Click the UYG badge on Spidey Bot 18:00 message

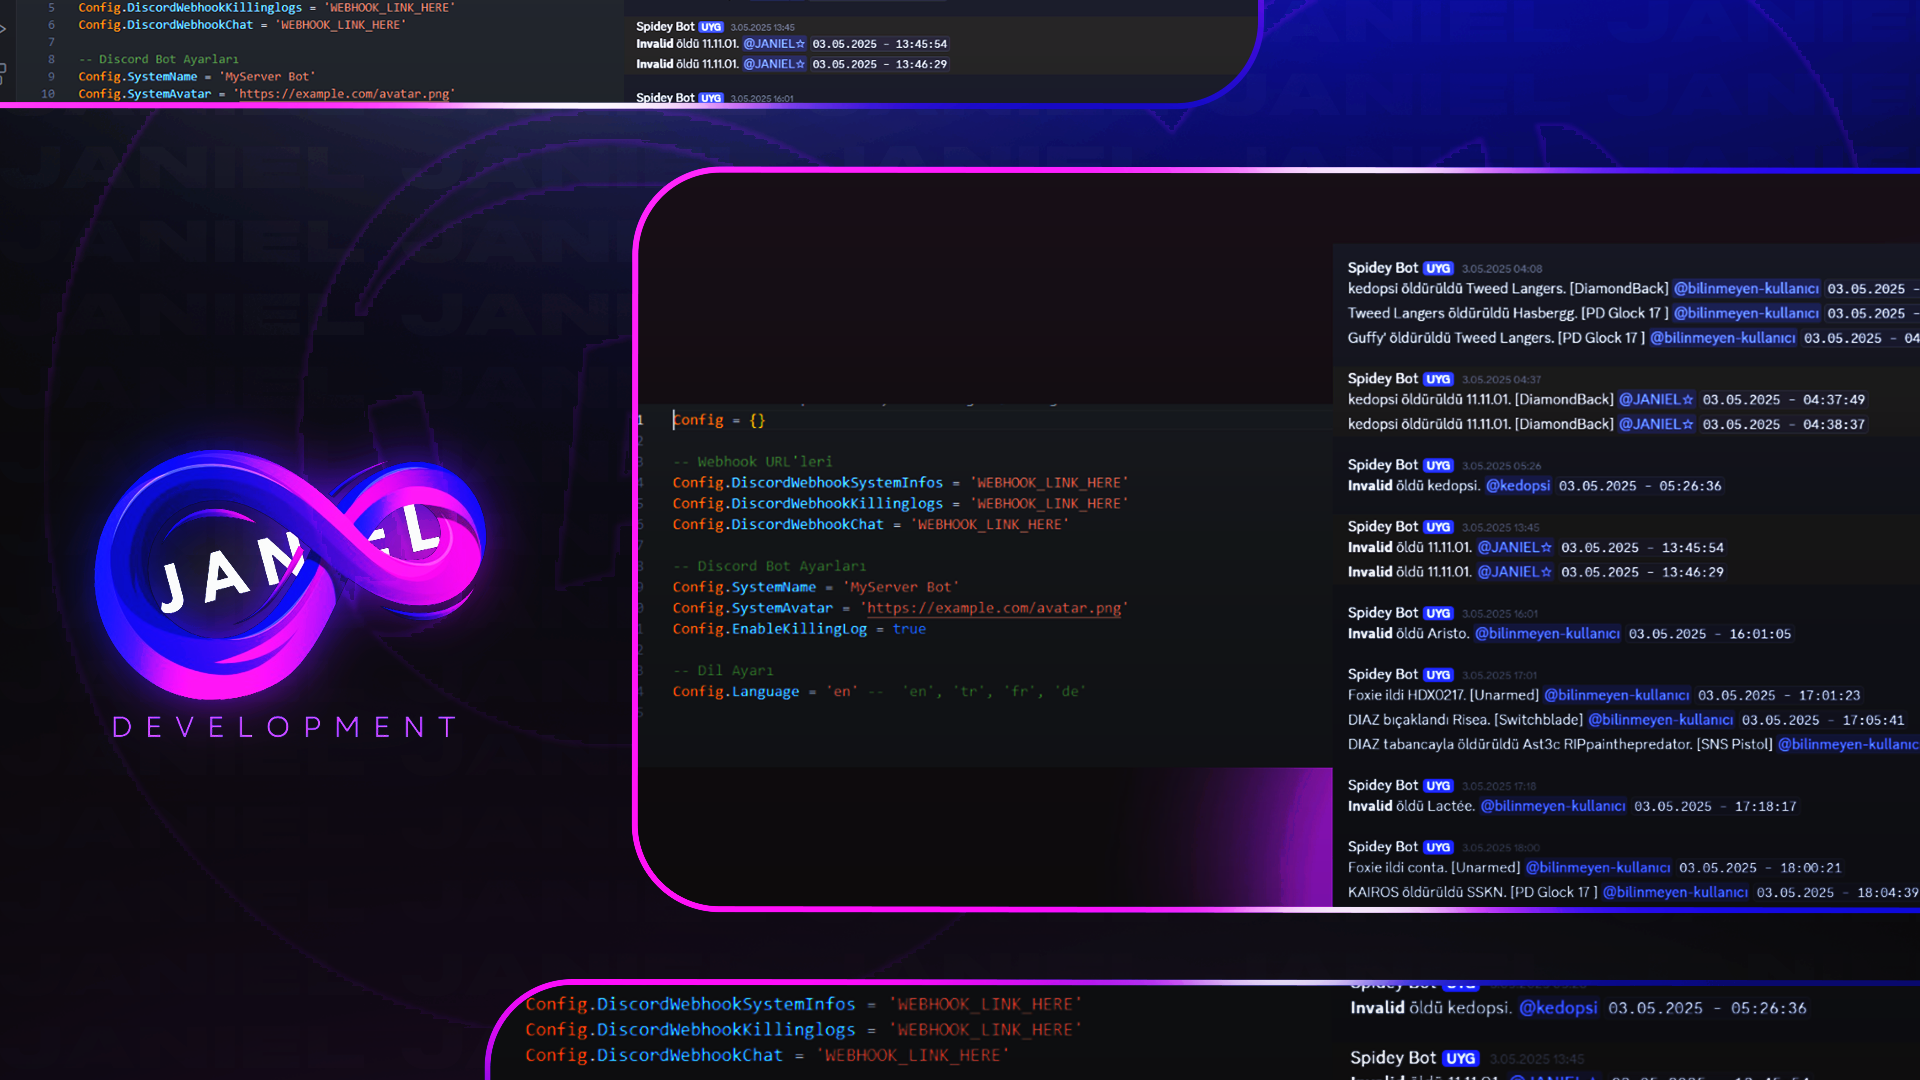point(1438,848)
